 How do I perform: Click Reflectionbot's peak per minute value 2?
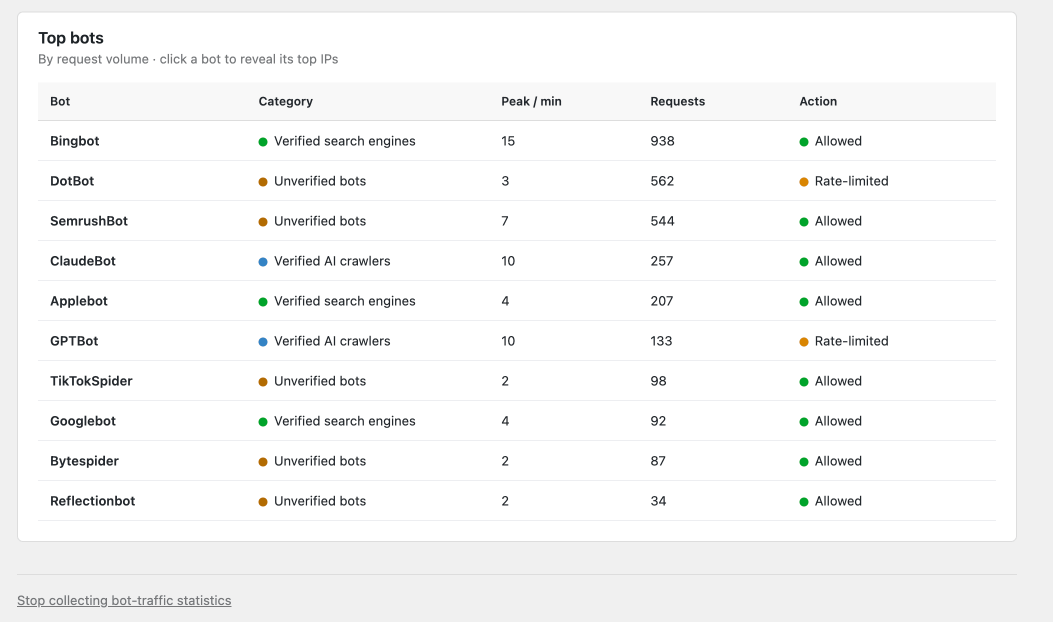tap(505, 501)
